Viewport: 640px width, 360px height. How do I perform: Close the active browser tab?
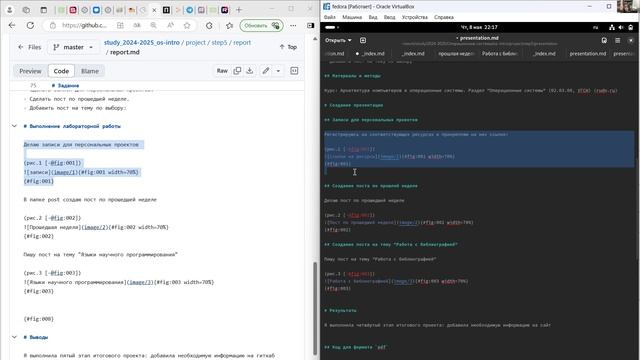(x=154, y=10)
